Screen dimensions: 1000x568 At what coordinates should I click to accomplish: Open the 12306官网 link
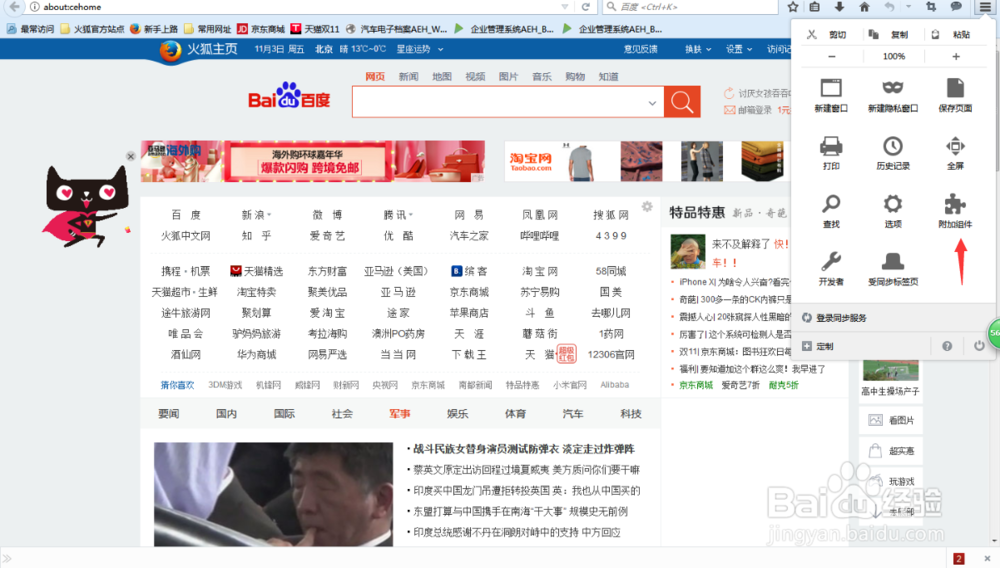click(611, 354)
